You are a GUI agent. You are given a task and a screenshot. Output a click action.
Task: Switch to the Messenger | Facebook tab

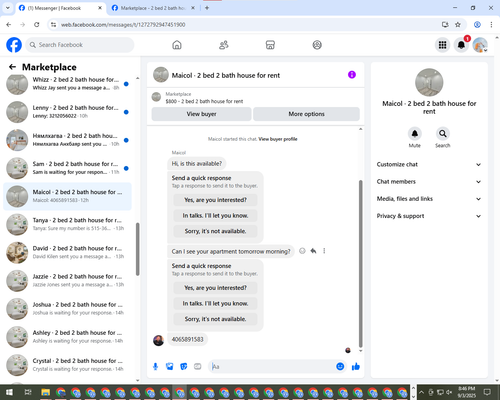61,8
